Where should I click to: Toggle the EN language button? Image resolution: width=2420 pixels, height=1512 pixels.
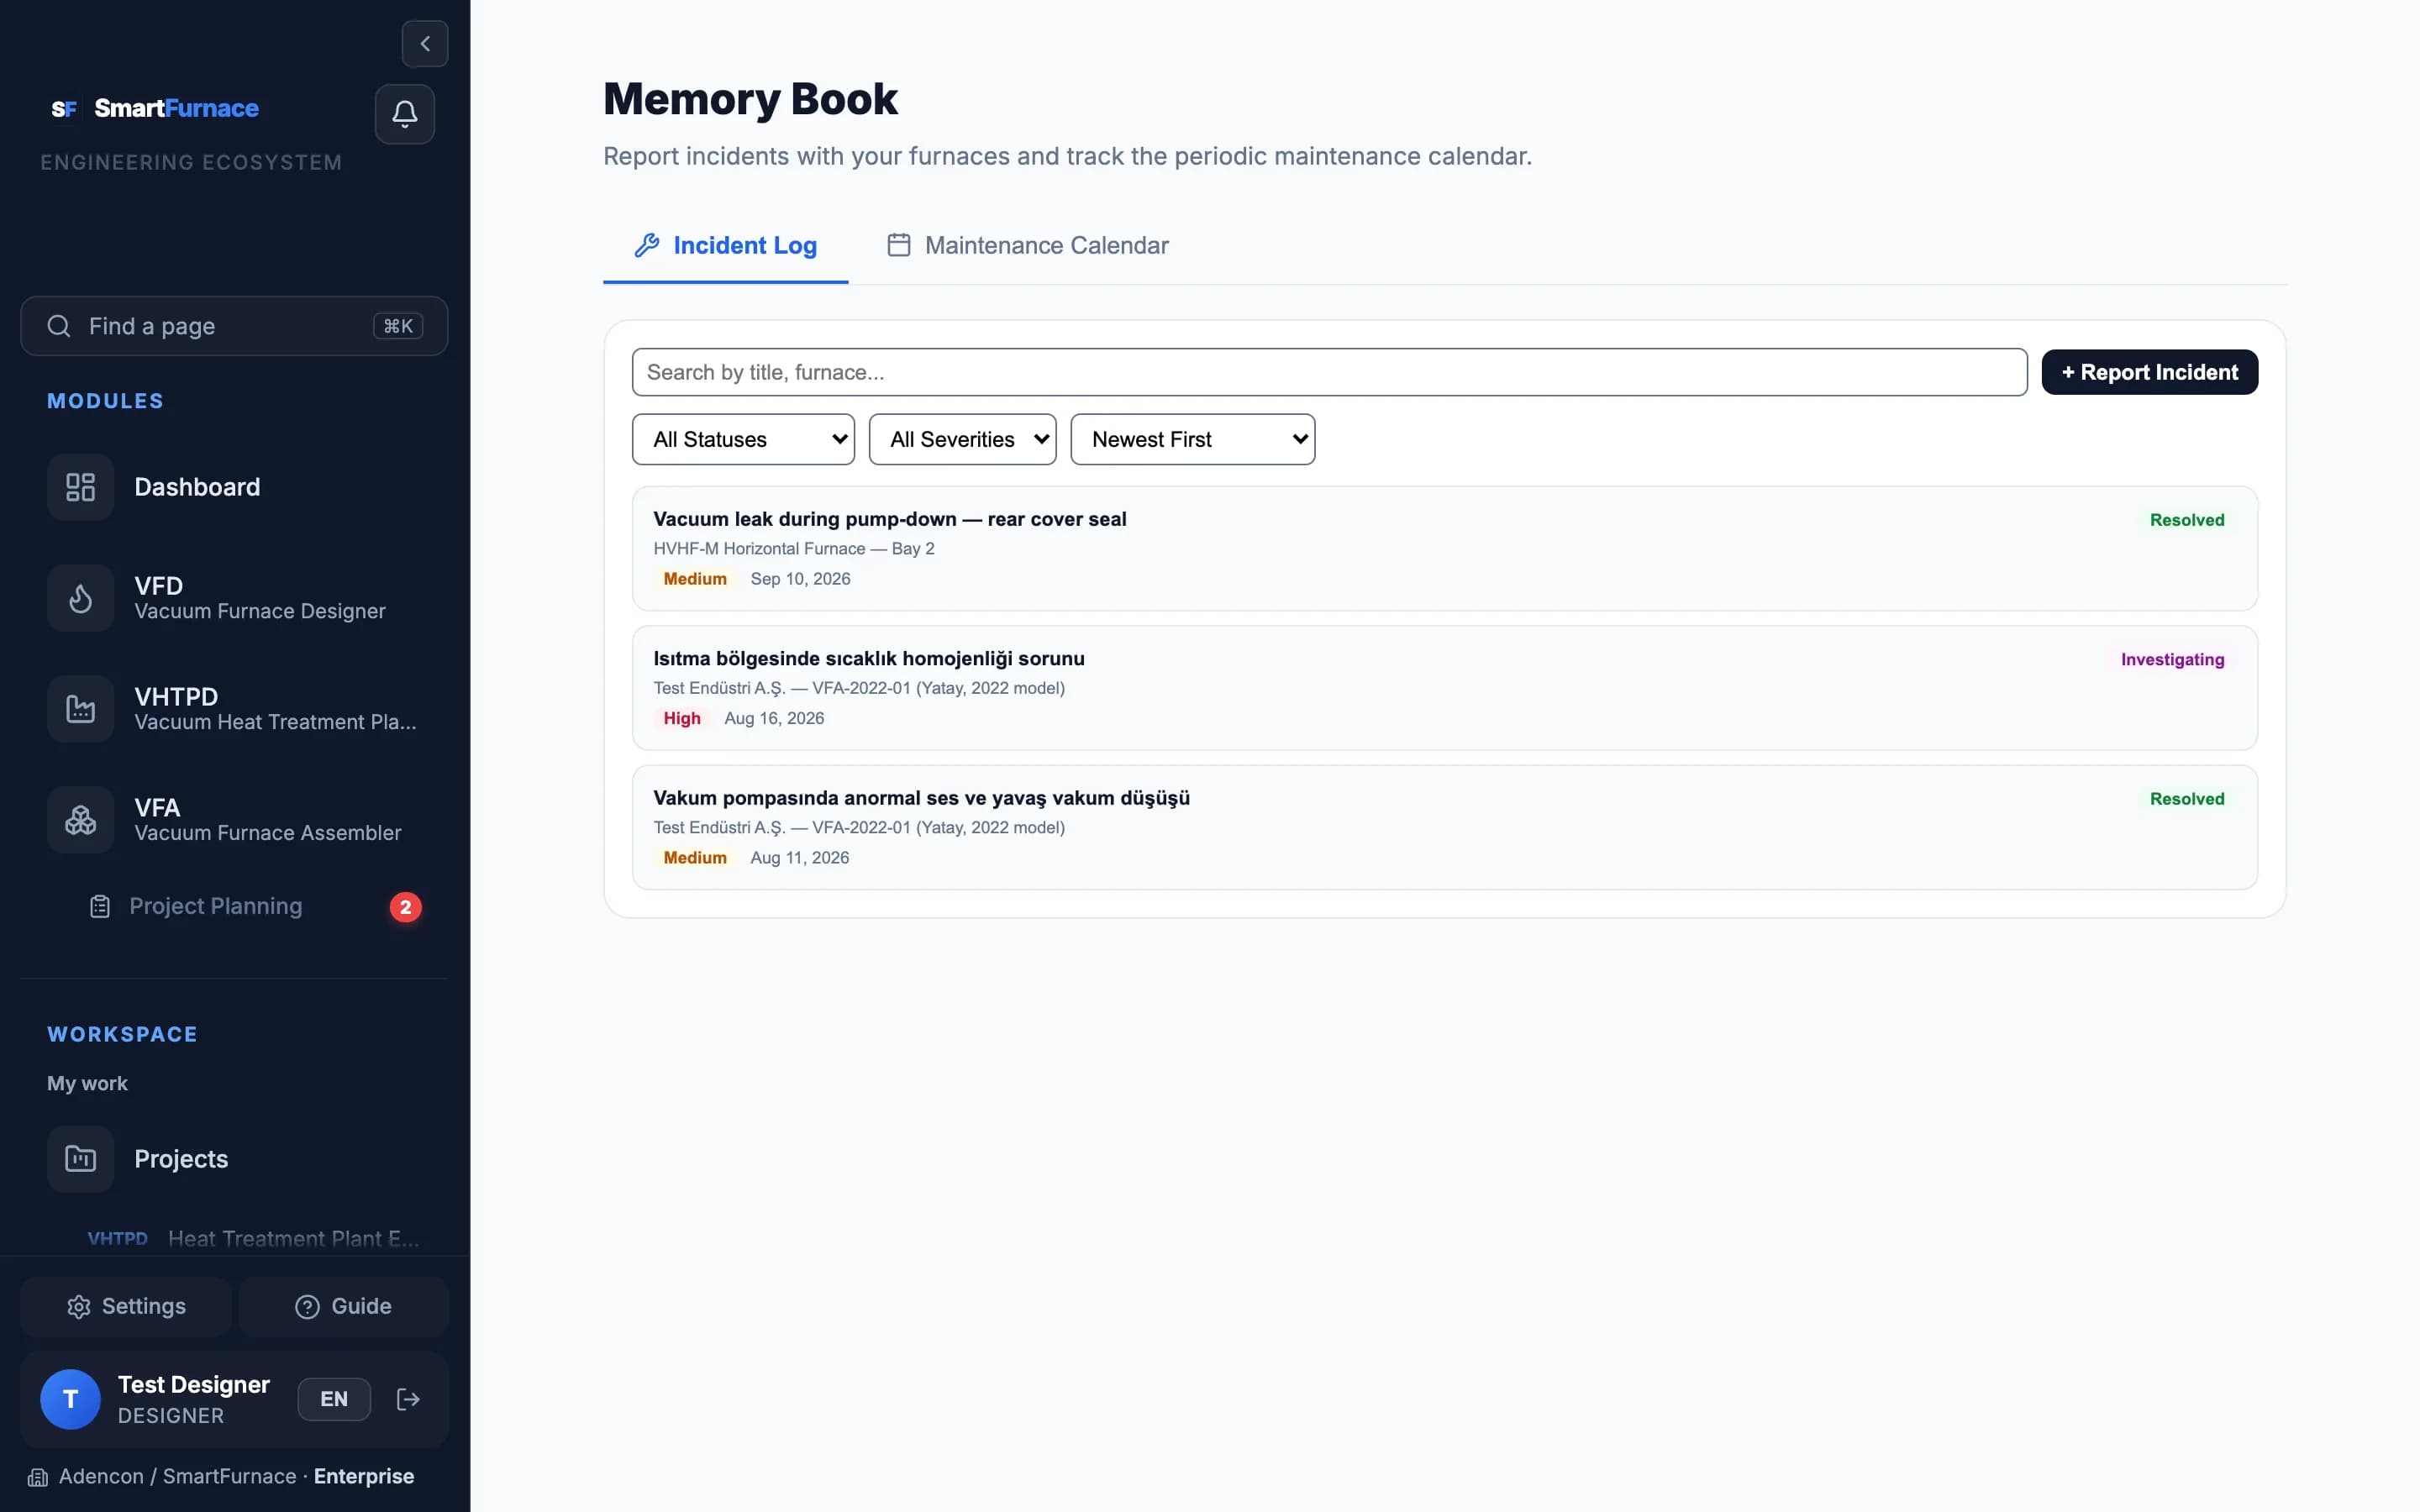[x=334, y=1399]
